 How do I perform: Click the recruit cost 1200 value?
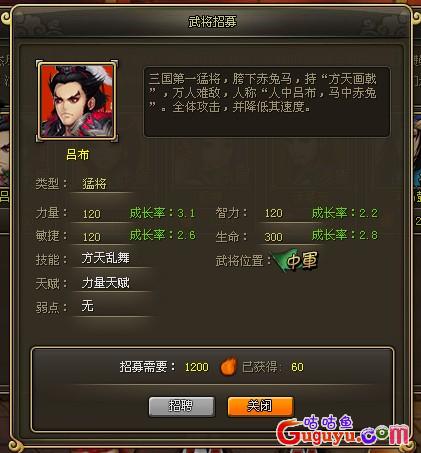[x=197, y=367]
